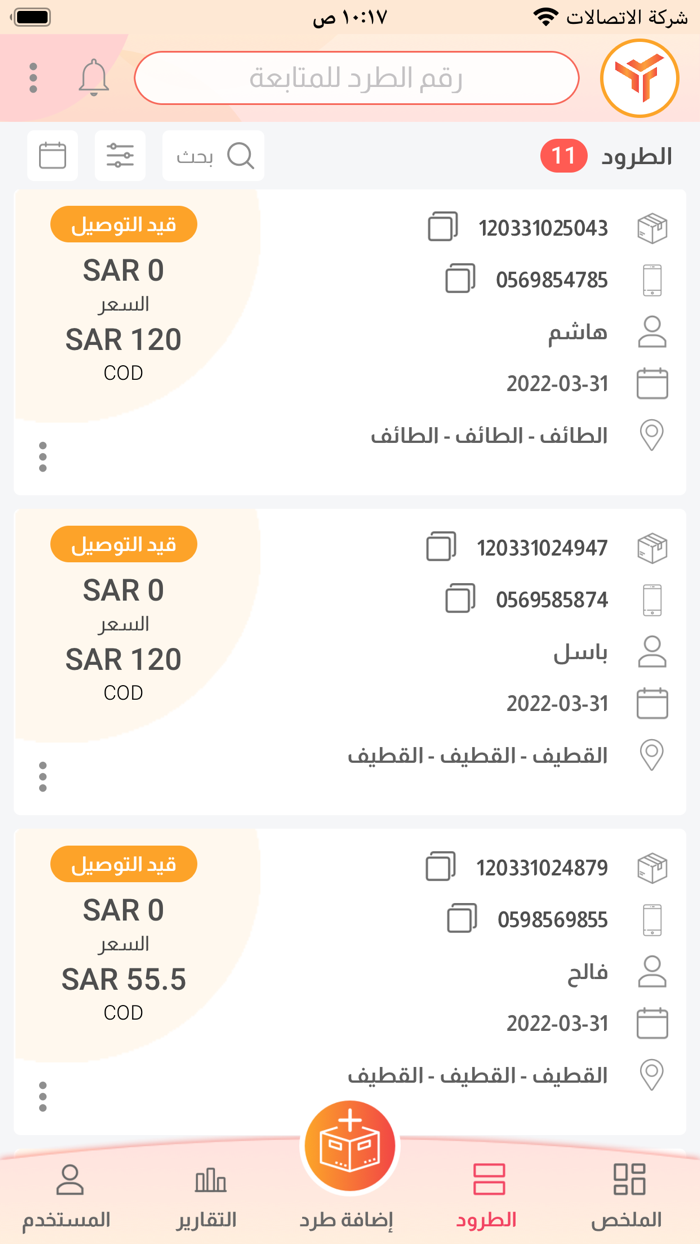The height and width of the screenshot is (1244, 700).
Task: Open the three-dot menu on باسل's parcel card
Action: tap(42, 776)
